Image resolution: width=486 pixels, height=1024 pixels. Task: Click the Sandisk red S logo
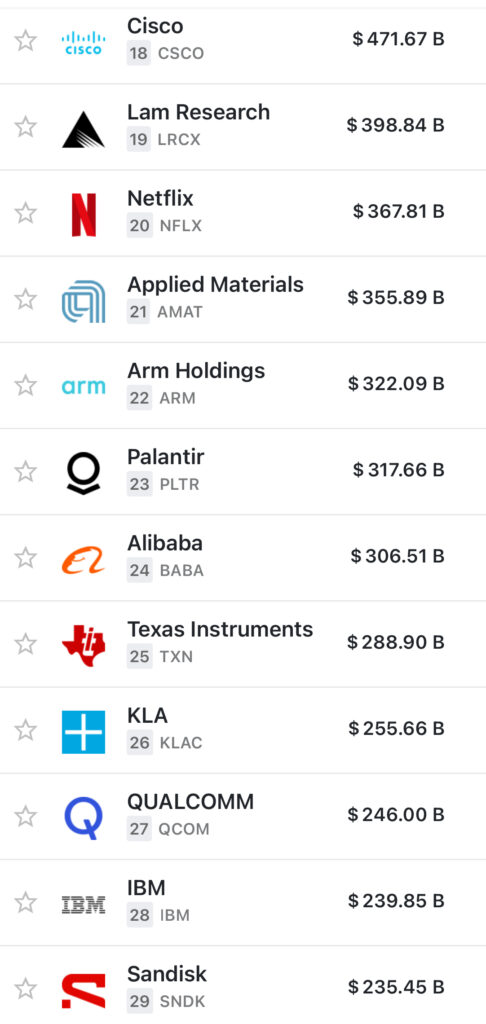tap(83, 991)
